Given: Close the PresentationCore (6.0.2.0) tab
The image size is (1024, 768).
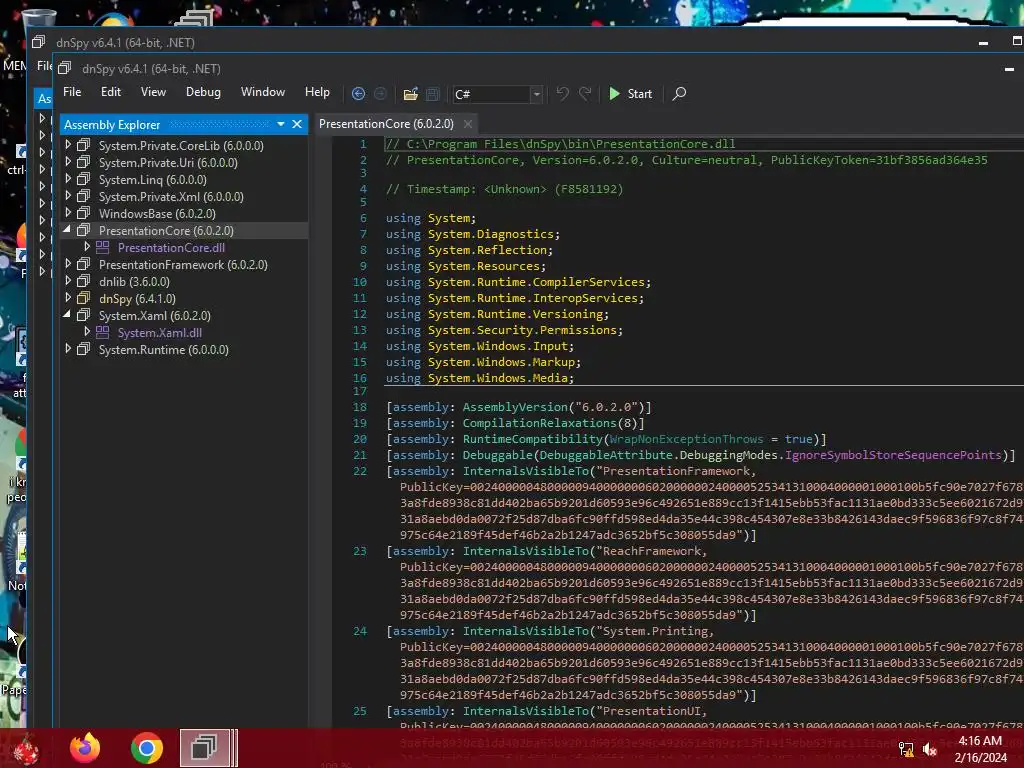Looking at the screenshot, I should point(468,123).
